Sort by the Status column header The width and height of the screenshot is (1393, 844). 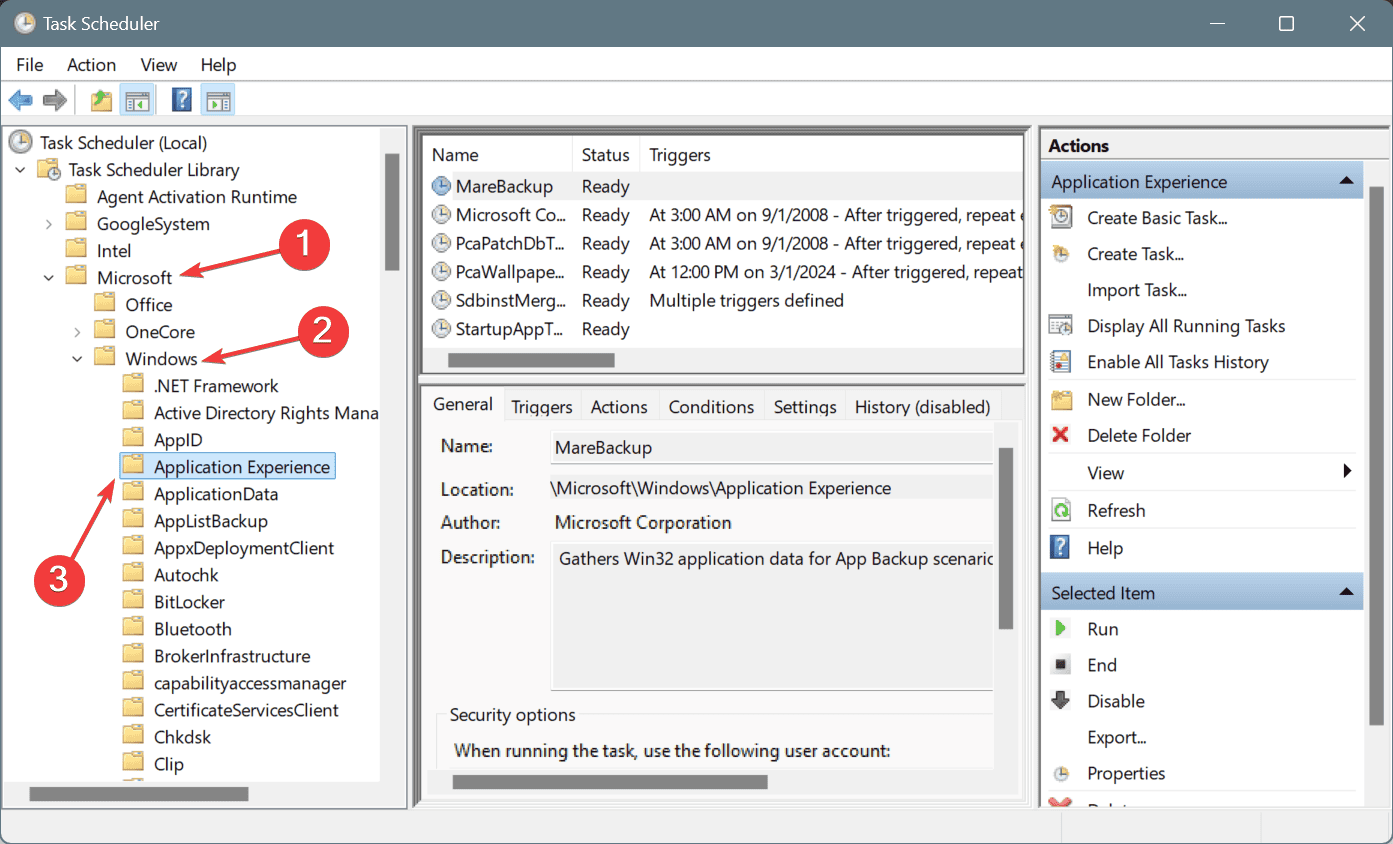tap(606, 155)
